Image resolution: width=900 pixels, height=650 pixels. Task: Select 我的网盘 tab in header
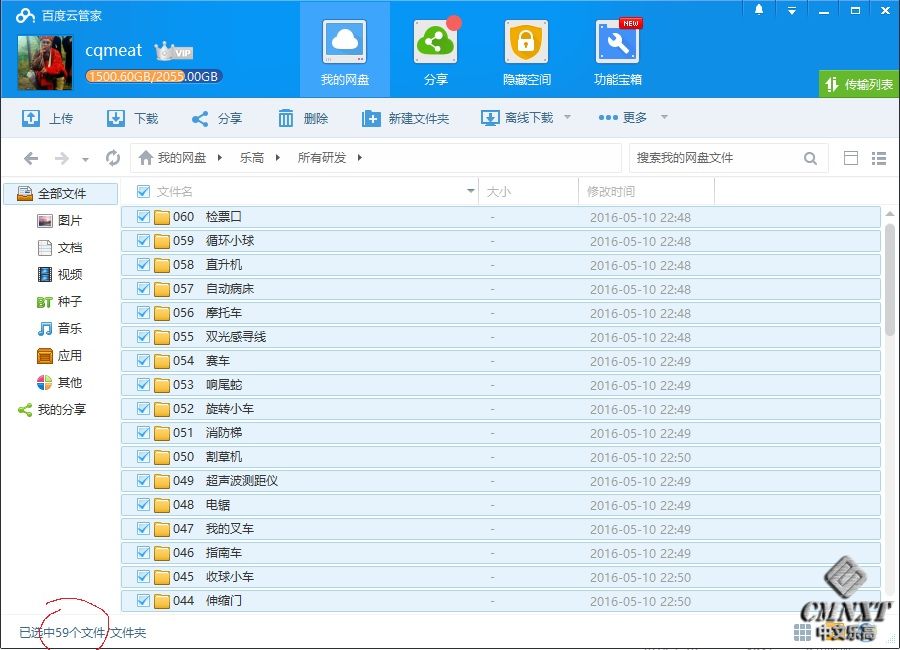344,48
